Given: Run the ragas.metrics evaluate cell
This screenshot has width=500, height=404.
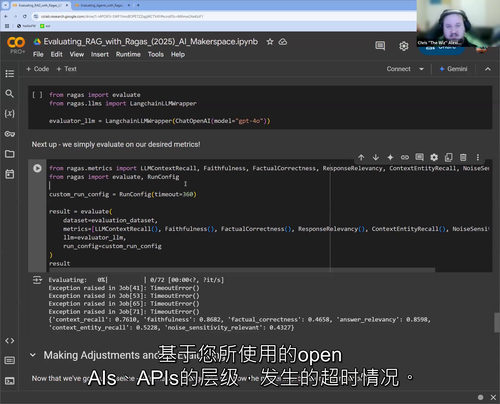Looking at the screenshot, I should pos(37,168).
